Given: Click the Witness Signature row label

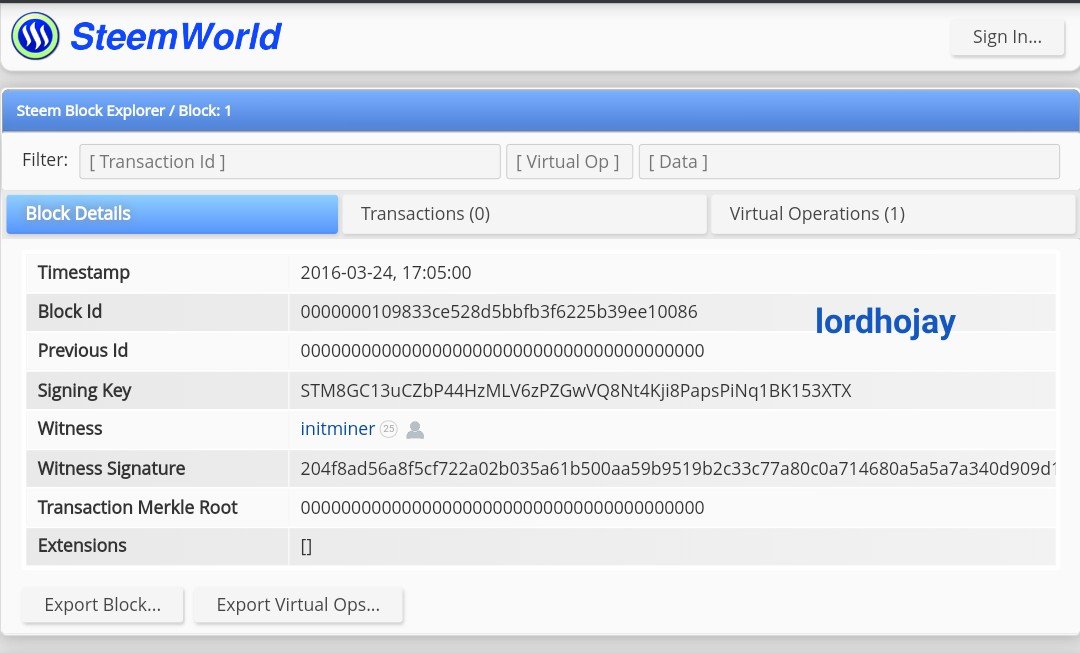Looking at the screenshot, I should point(112,468).
